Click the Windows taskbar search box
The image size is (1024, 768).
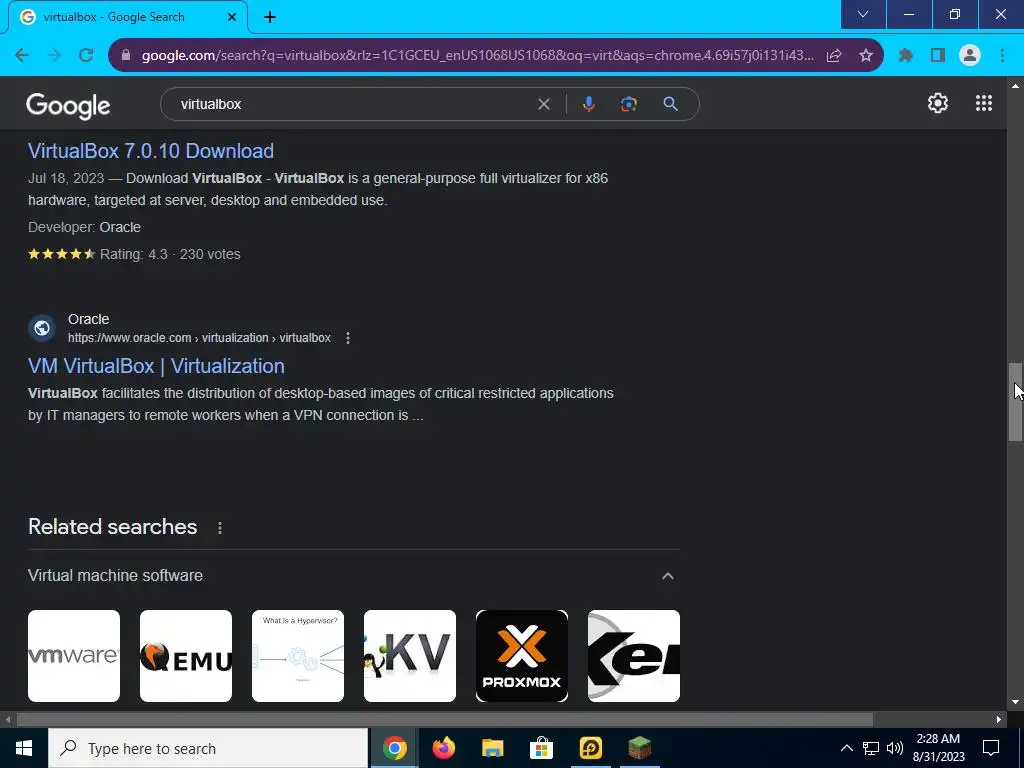pyautogui.click(x=208, y=748)
